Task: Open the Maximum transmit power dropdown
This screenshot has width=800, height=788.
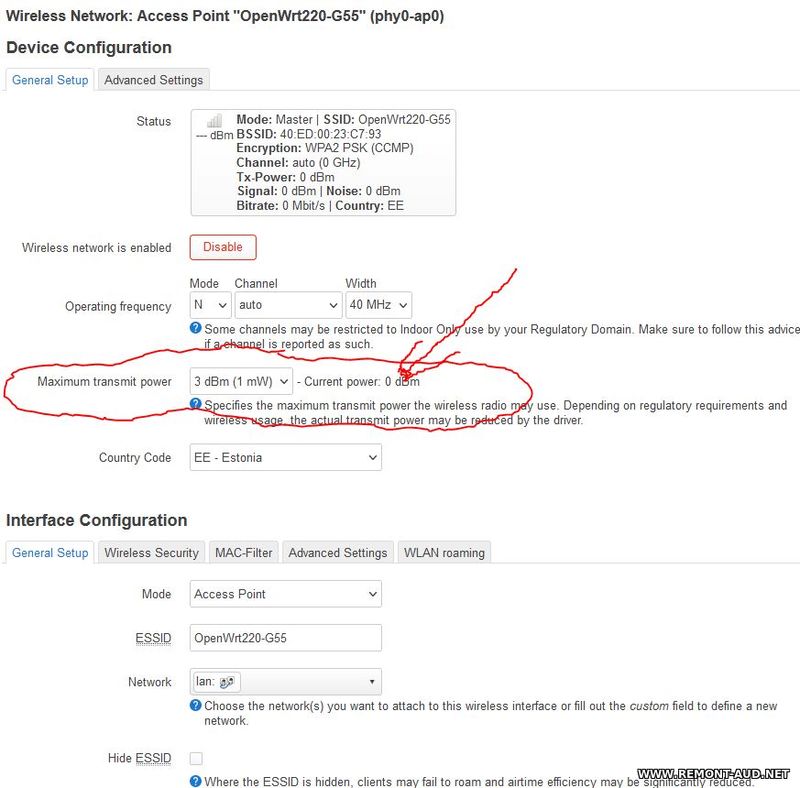Action: click(241, 381)
